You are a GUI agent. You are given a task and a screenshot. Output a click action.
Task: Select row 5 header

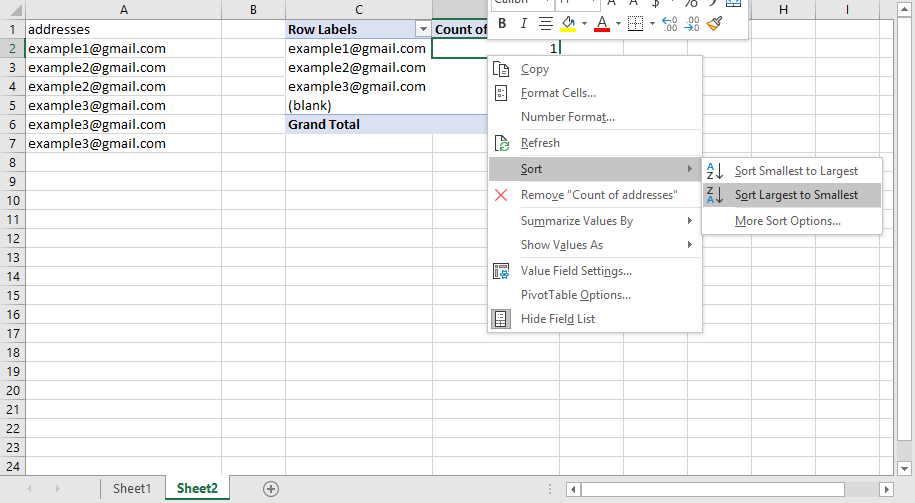[x=12, y=106]
